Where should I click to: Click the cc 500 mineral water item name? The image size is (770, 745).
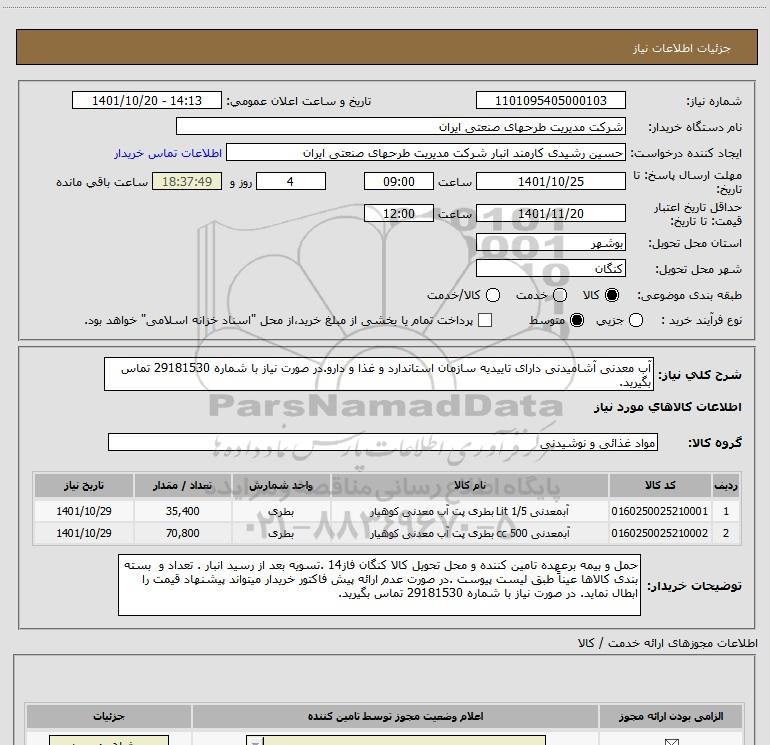click(x=469, y=533)
